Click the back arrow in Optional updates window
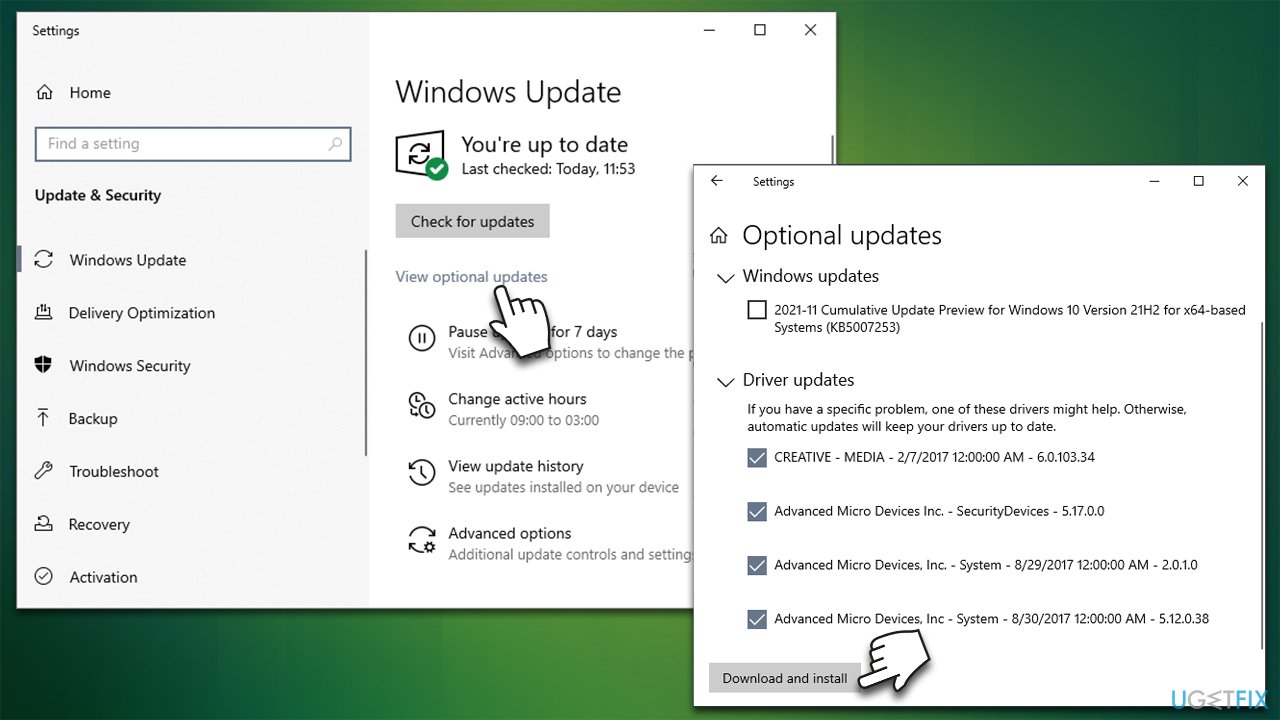1280x720 pixels. tap(716, 181)
